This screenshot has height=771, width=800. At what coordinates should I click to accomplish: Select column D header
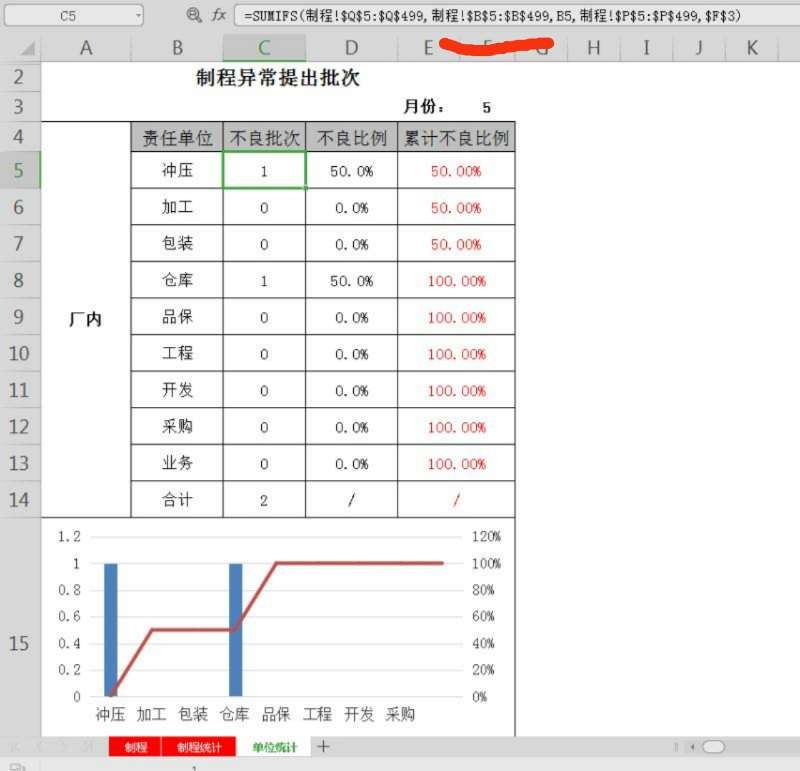(352, 48)
